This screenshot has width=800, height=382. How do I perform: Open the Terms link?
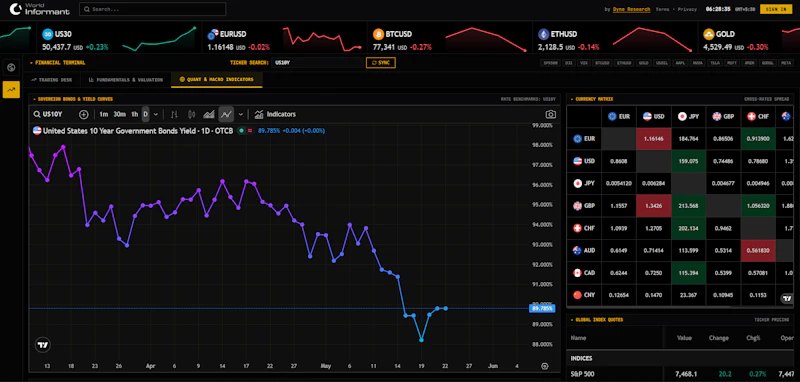tap(663, 9)
